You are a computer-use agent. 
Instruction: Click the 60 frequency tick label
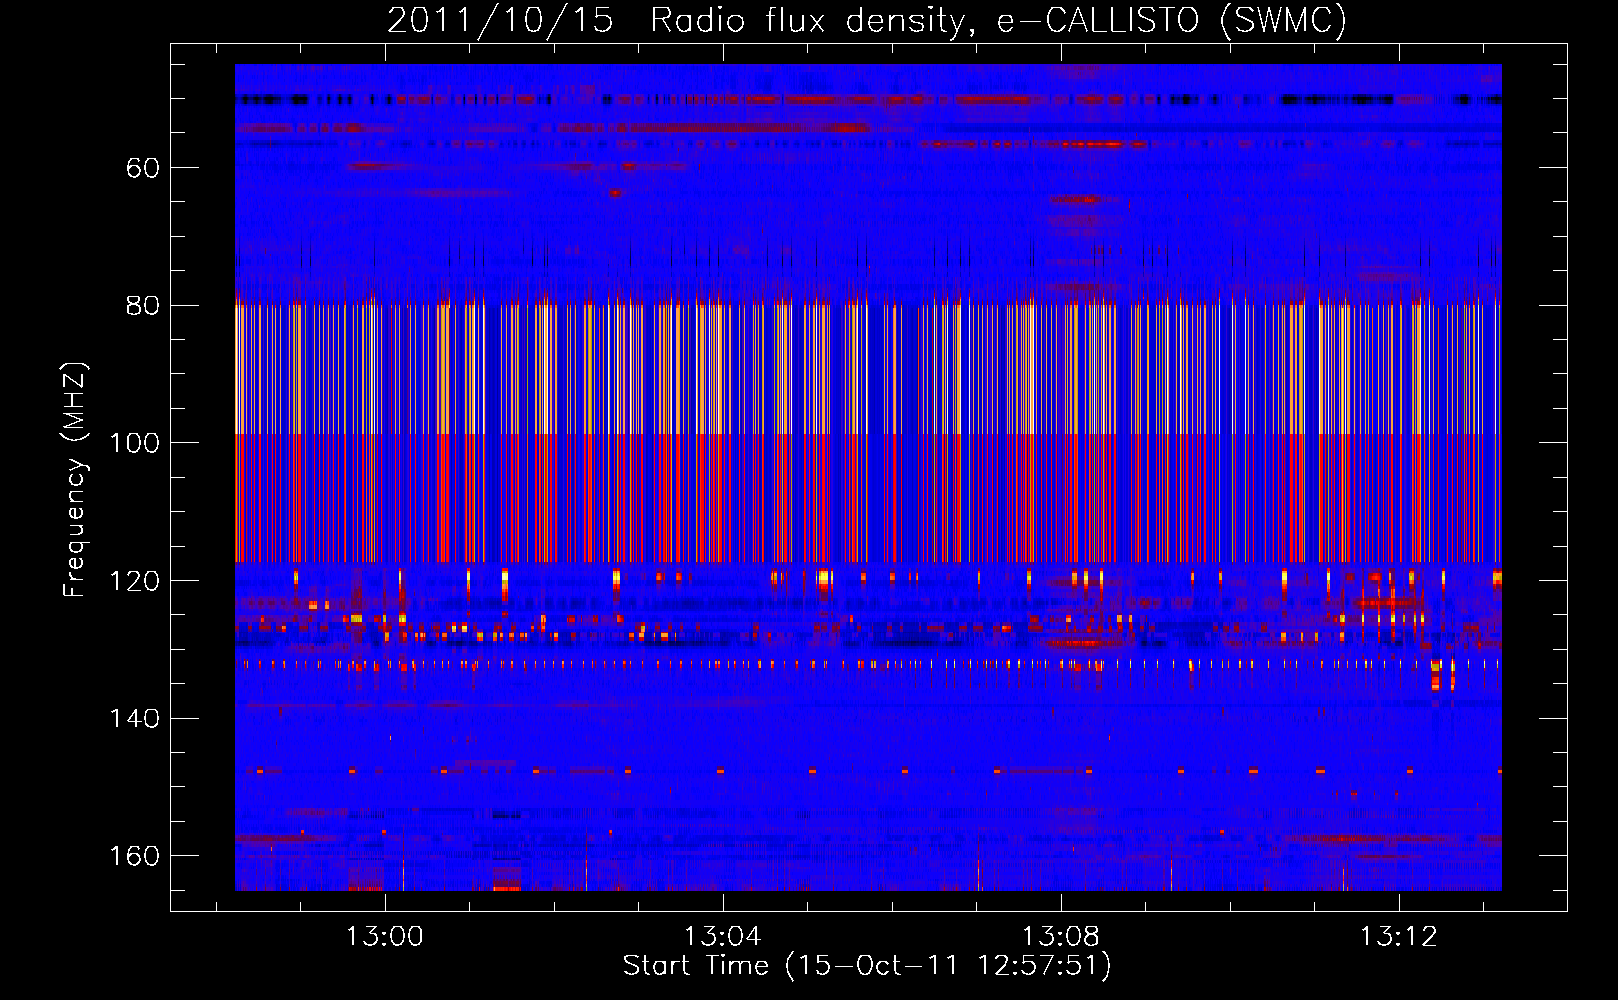tap(143, 168)
